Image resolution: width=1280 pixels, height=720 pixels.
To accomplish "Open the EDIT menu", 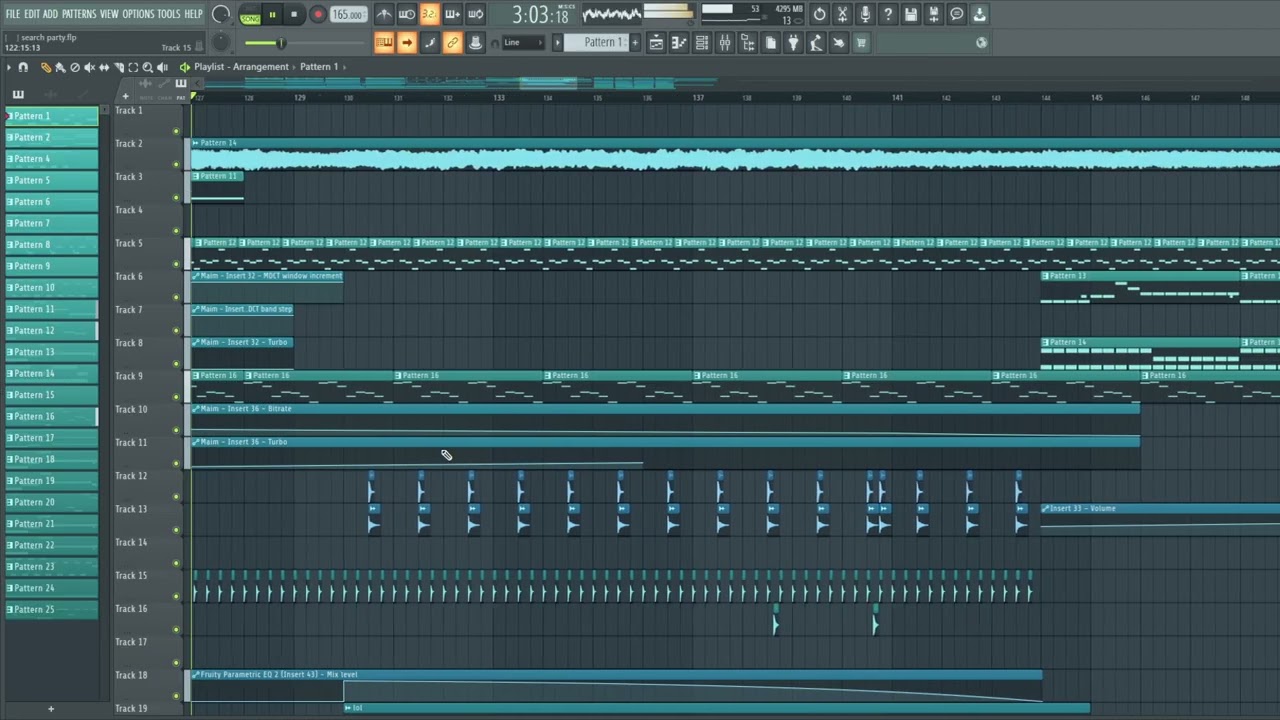I will tap(32, 14).
